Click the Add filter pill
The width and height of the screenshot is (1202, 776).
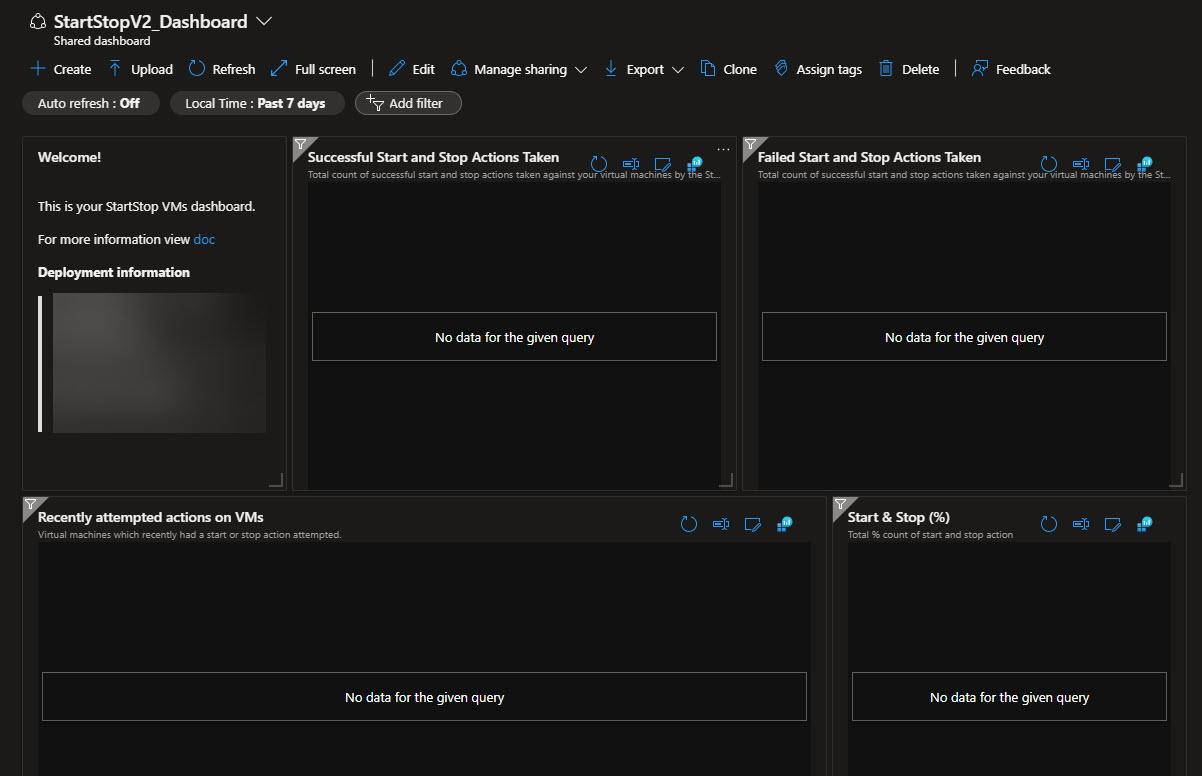coord(408,102)
